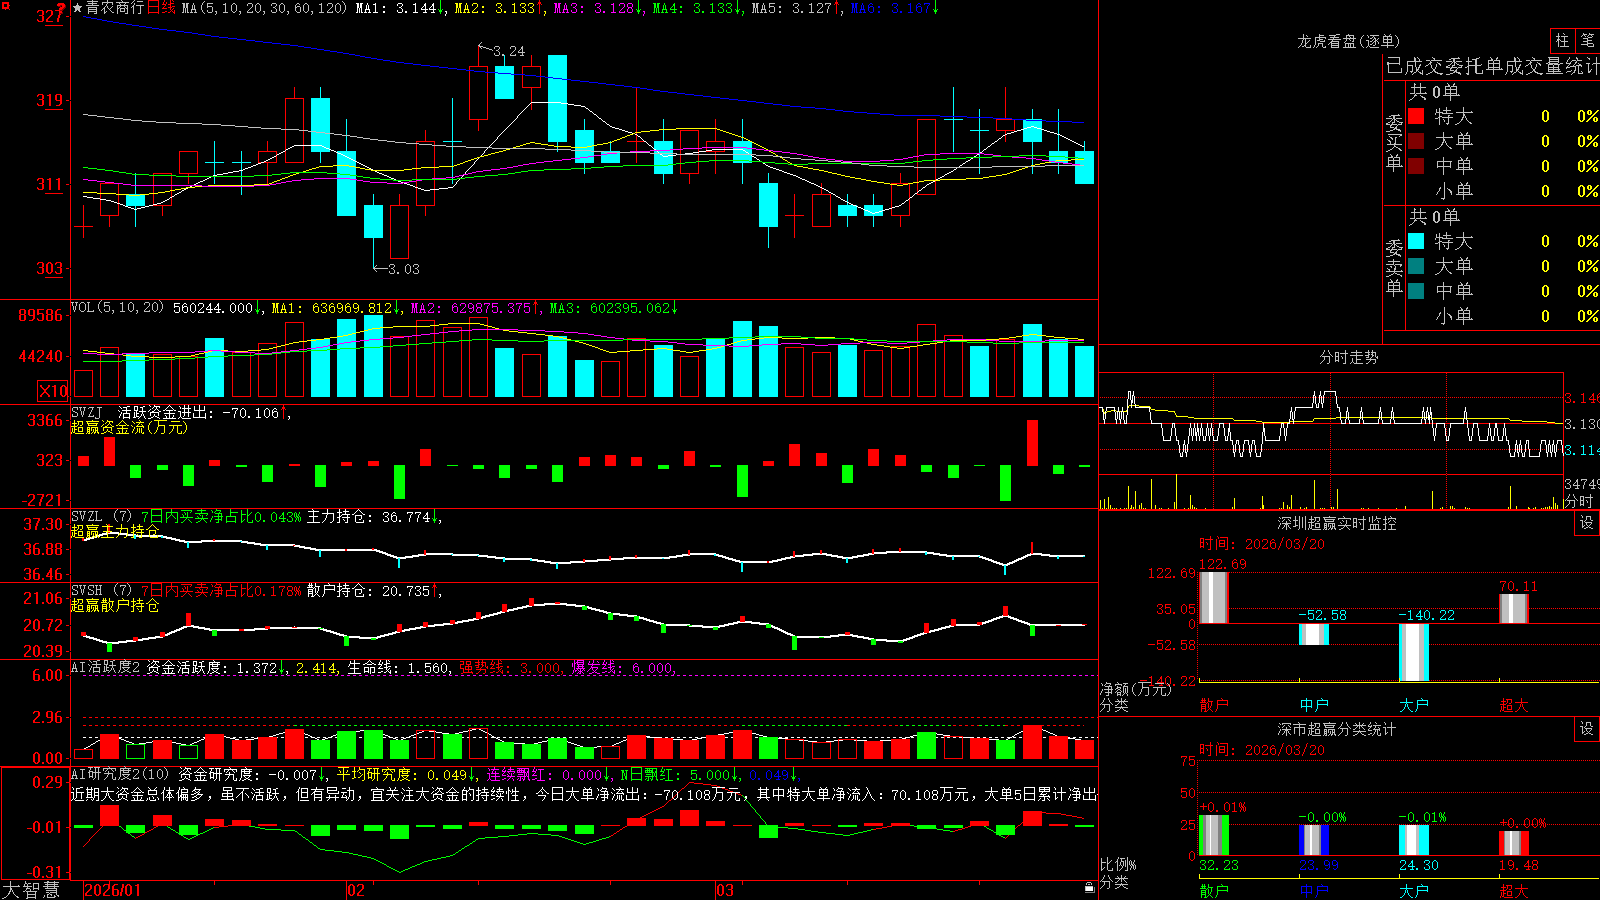Click the 70.11 超大 bar in realtime monitor
The height and width of the screenshot is (900, 1600).
[x=1513, y=608]
